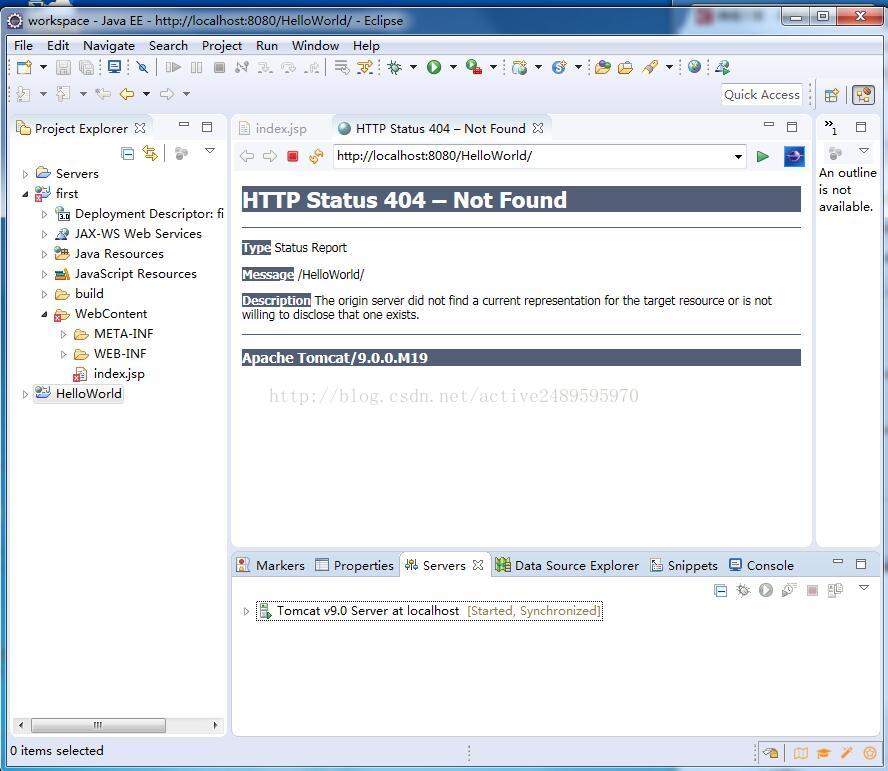Click the Tip of the Day status bar icon

tap(770, 753)
